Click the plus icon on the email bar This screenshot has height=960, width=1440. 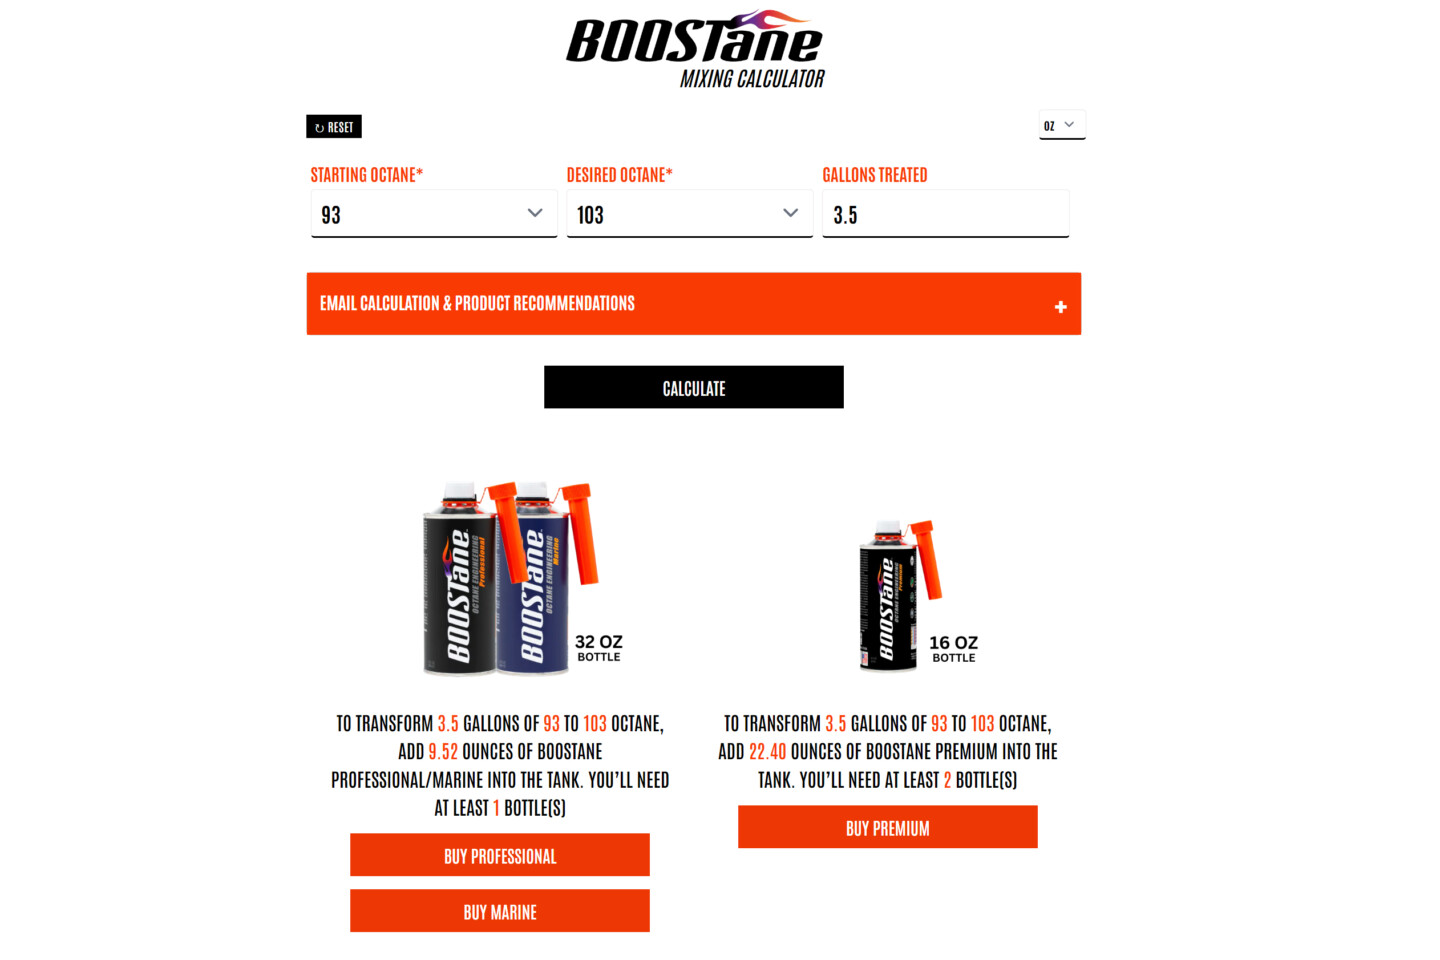[x=1060, y=306]
